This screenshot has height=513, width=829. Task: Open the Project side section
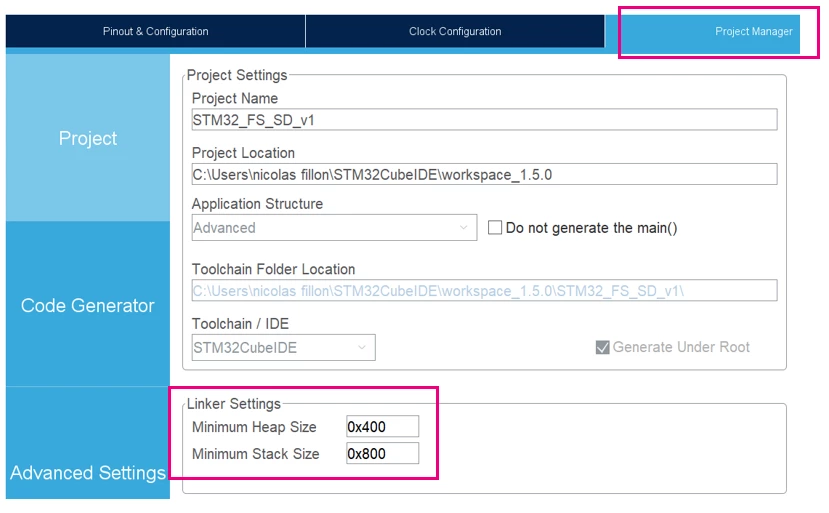tap(88, 138)
